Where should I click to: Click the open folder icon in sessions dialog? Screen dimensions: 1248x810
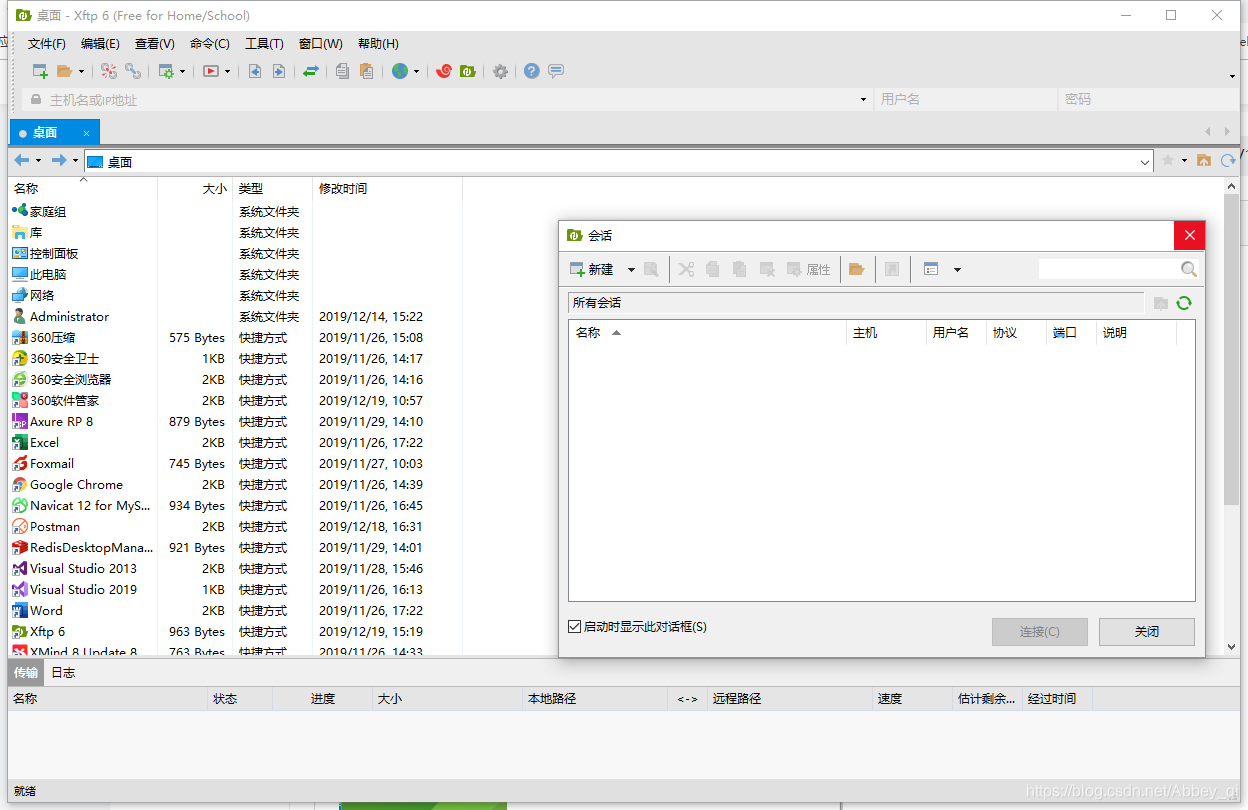(856, 269)
